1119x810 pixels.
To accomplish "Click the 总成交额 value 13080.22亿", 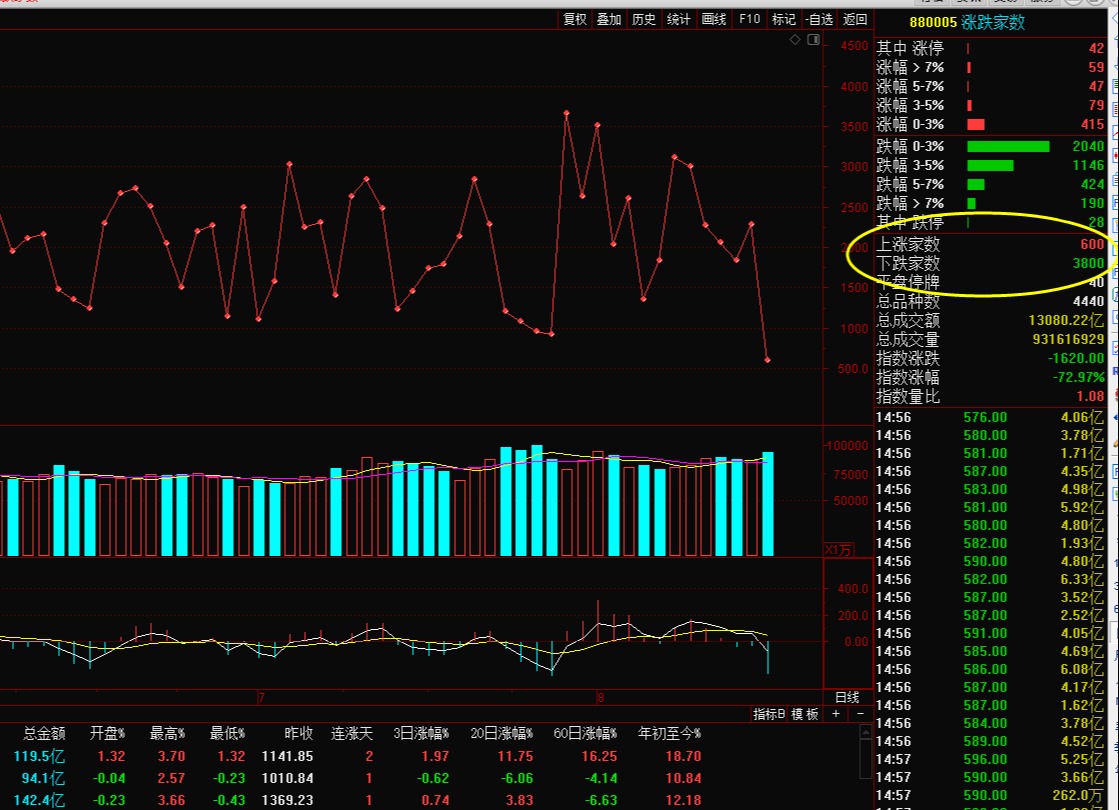I will [1066, 320].
